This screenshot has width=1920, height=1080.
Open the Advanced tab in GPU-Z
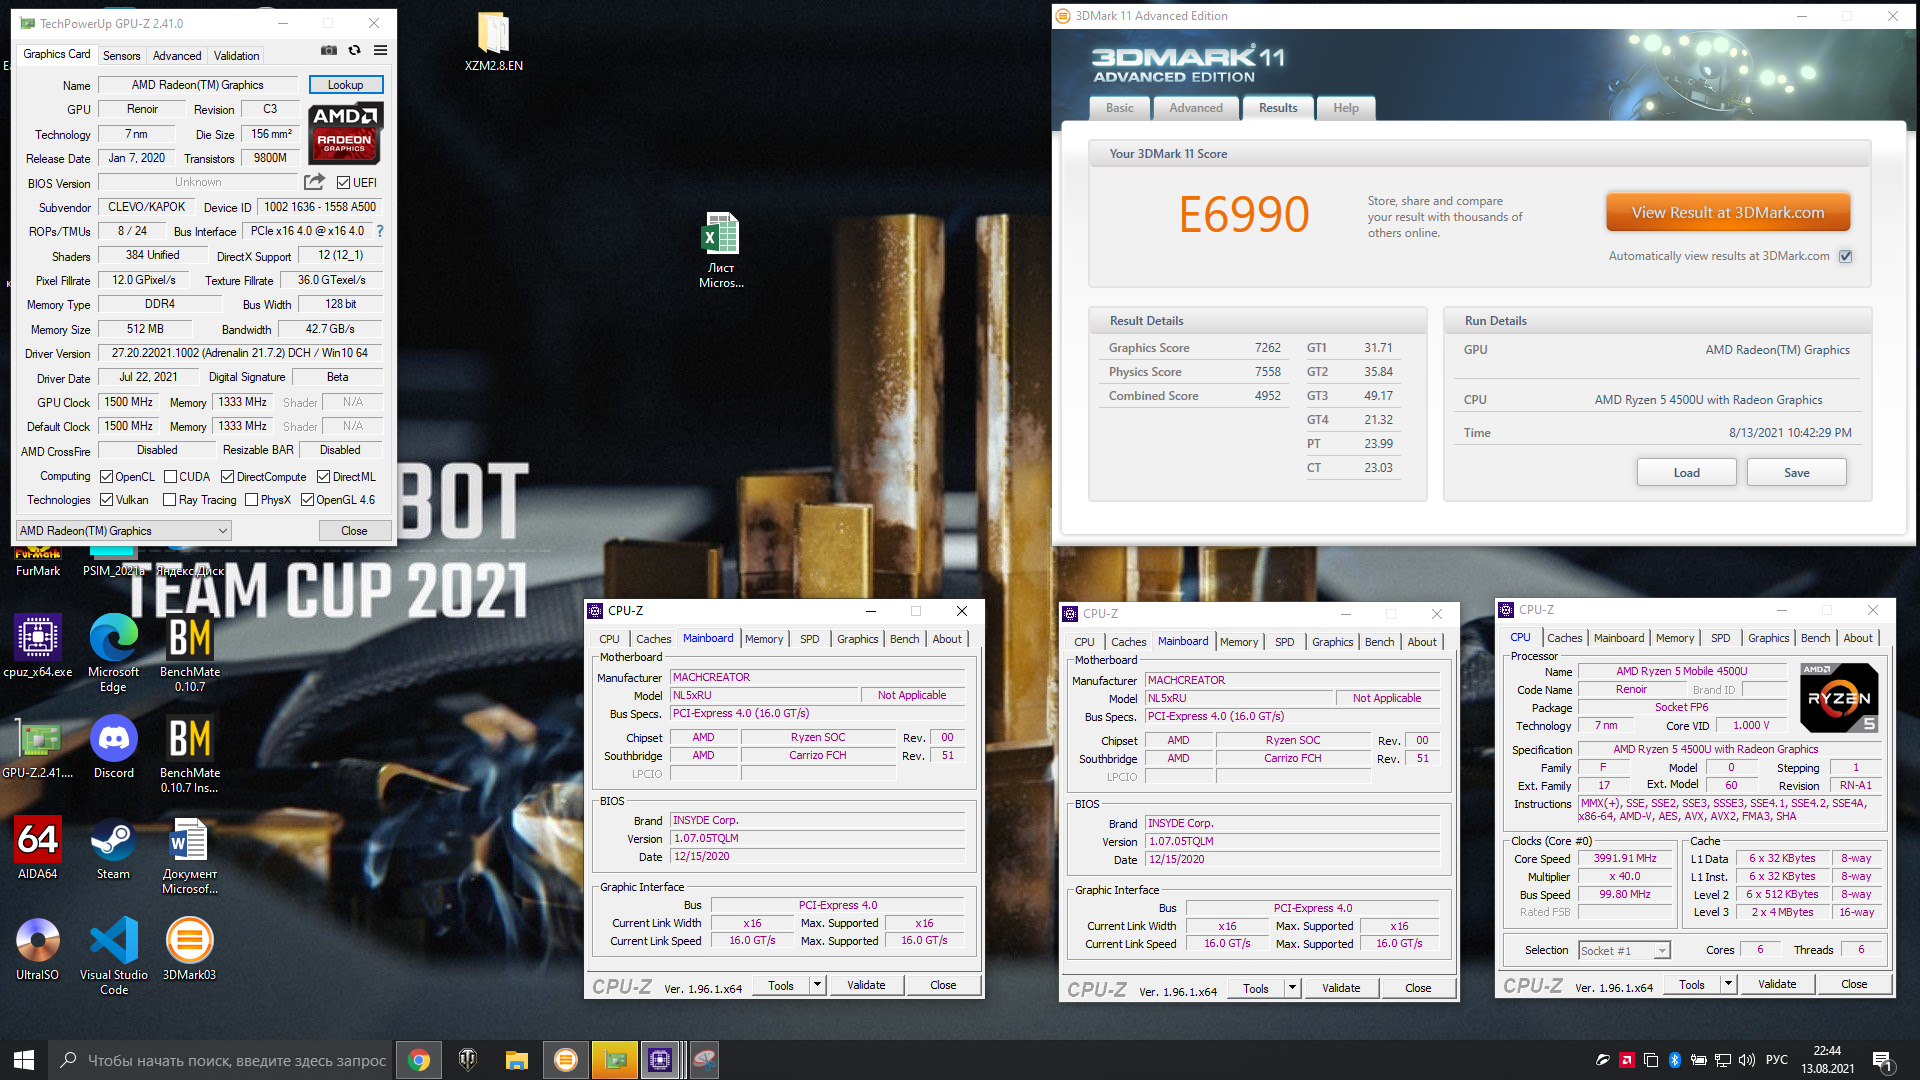[x=177, y=56]
